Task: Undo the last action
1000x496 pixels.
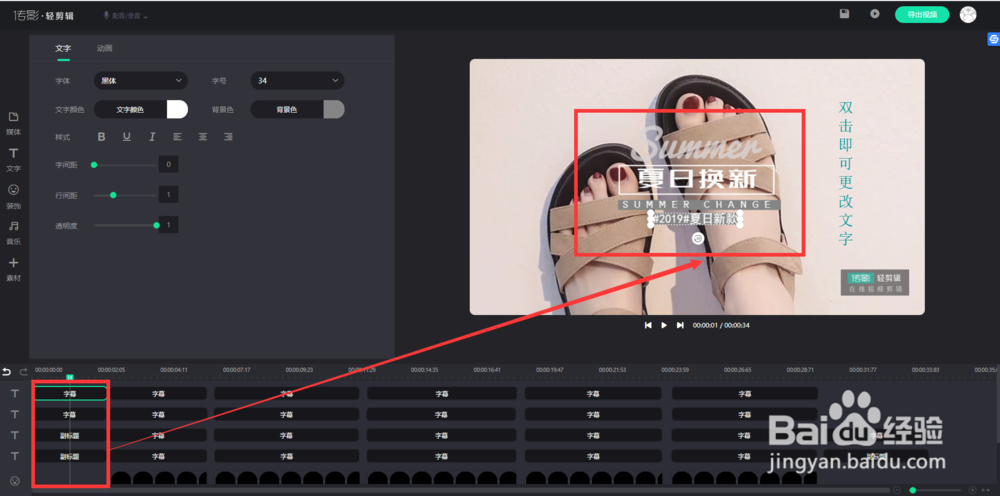Action: [x=7, y=372]
